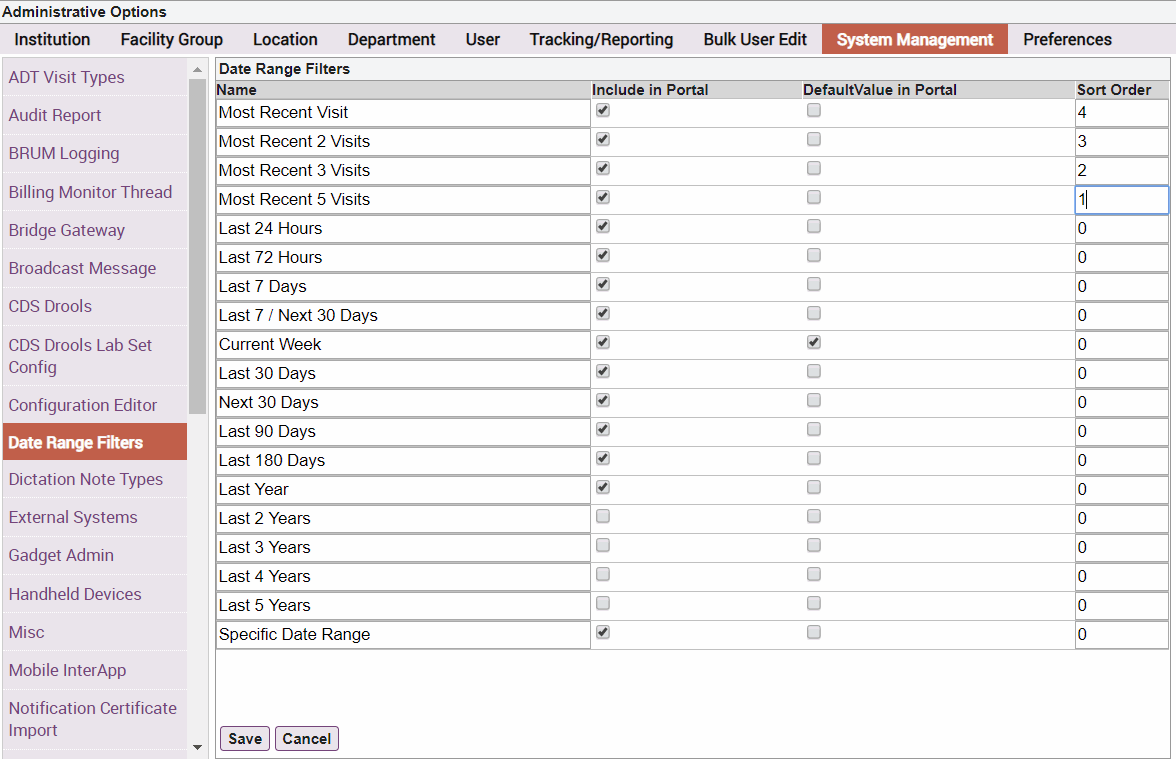
Task: Open Broadcast Message page
Action: (x=94, y=268)
